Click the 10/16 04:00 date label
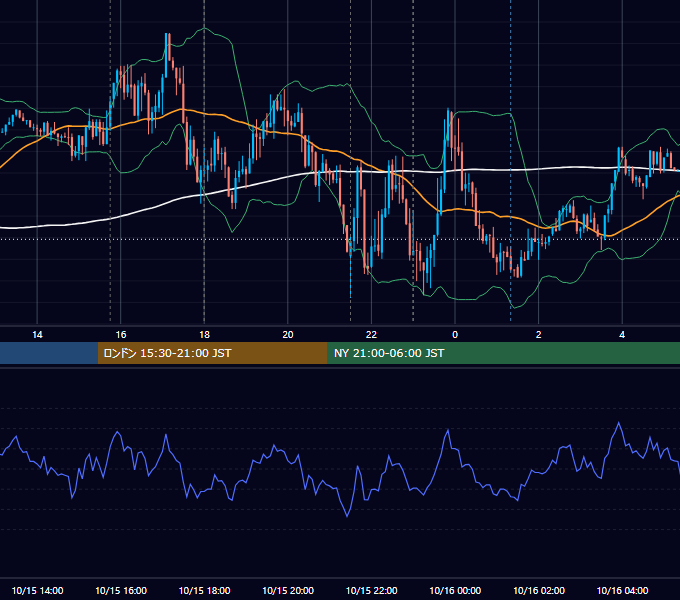Viewport: 680px width, 600px height. [x=622, y=590]
